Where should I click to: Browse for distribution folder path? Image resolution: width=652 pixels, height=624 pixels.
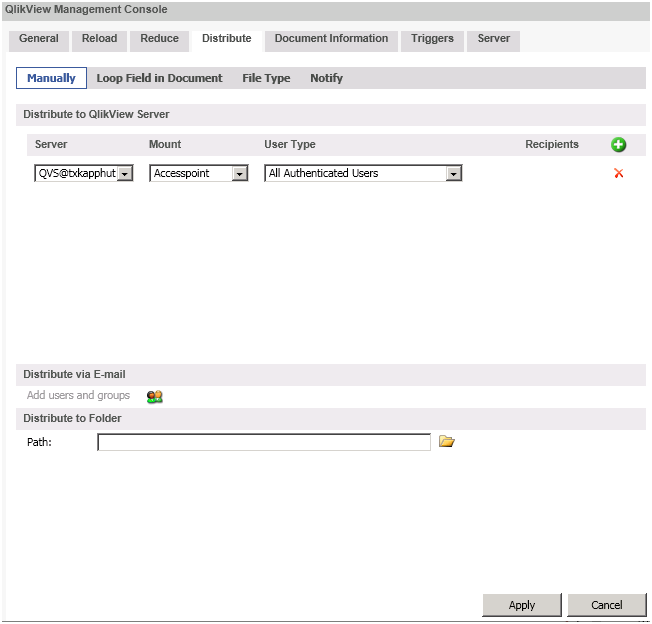point(447,441)
